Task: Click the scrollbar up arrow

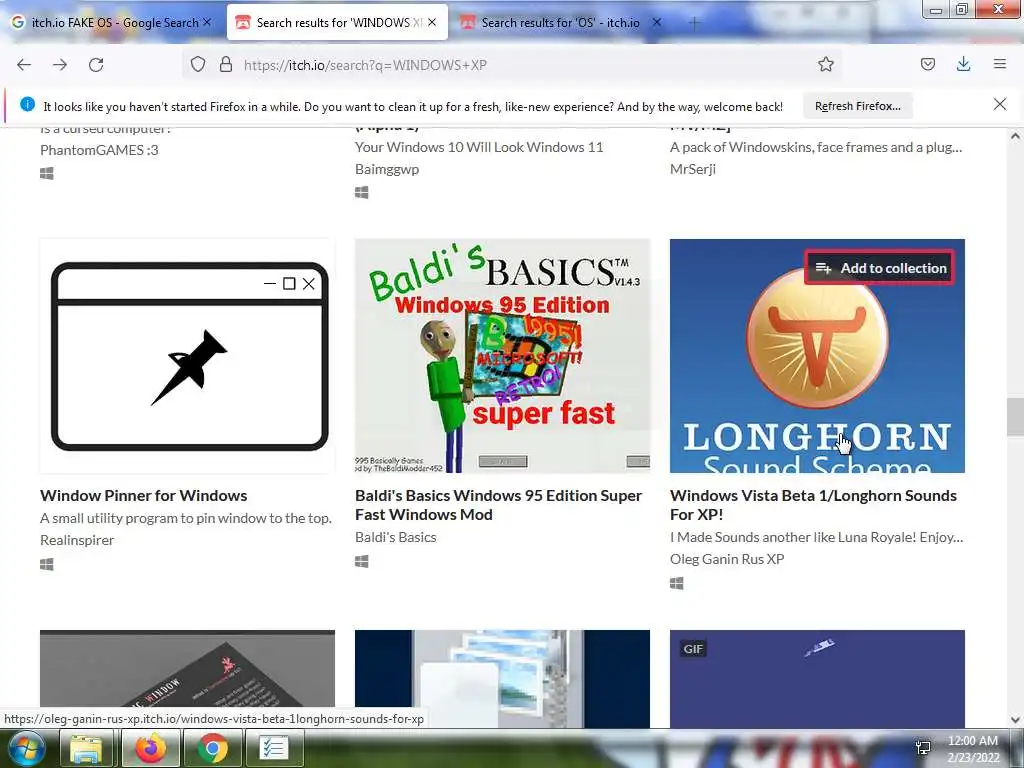Action: coord(1015,136)
